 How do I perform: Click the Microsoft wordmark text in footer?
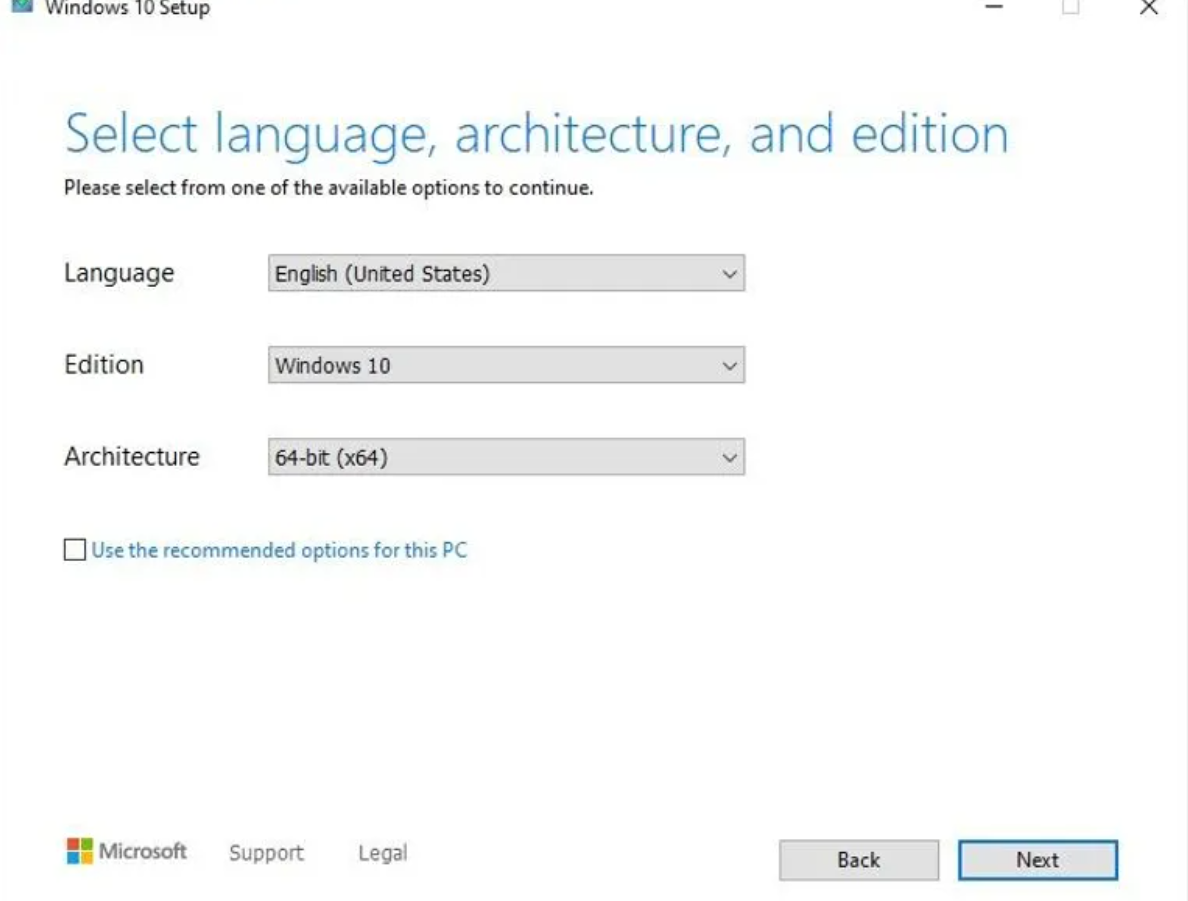143,852
